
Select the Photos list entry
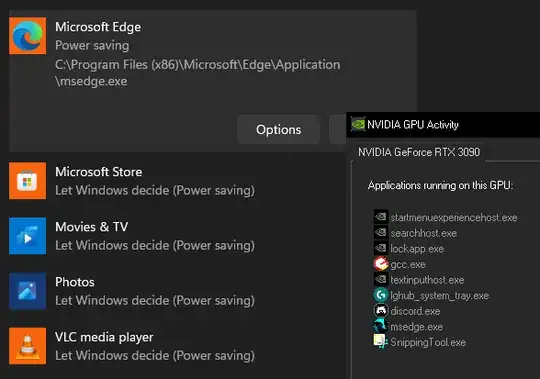pyautogui.click(x=177, y=291)
